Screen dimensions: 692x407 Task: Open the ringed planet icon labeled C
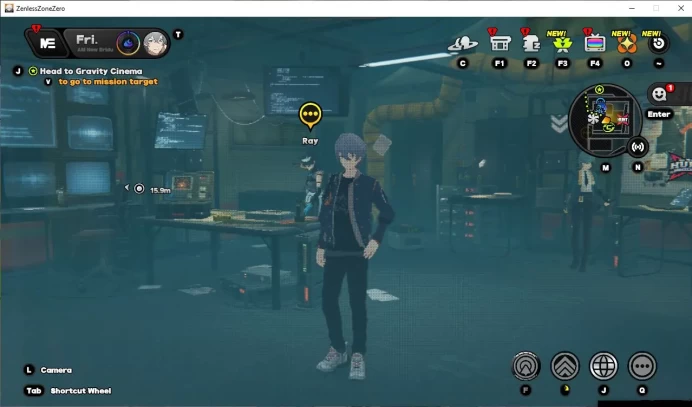[x=463, y=44]
